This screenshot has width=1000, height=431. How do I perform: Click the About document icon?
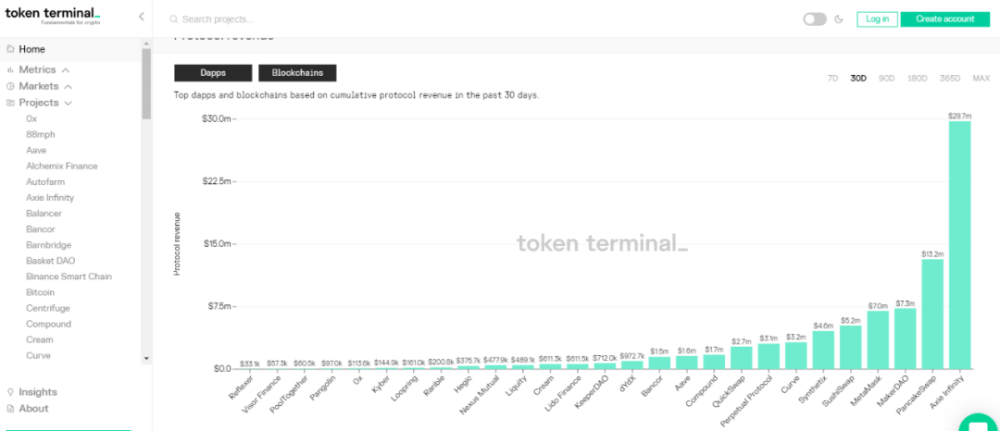(10, 408)
